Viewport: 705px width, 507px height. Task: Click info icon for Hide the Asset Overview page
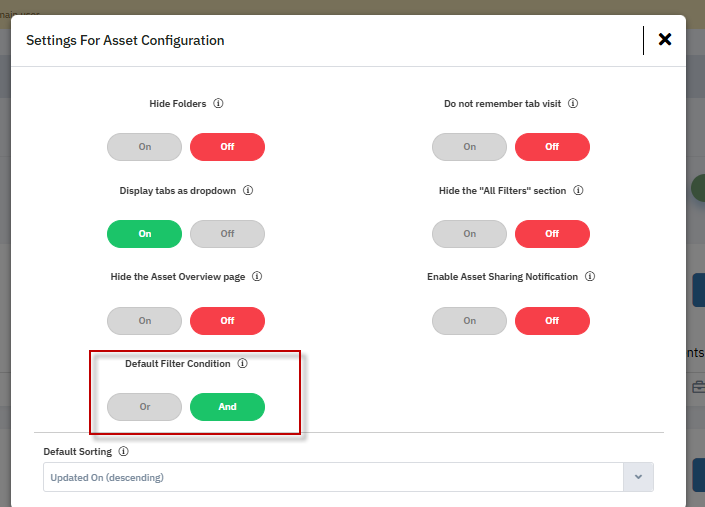point(257,277)
